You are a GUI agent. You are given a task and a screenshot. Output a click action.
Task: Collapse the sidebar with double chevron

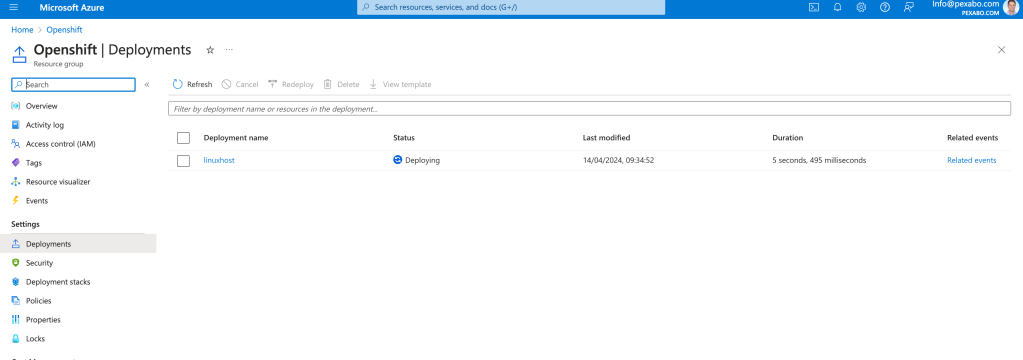coord(147,85)
